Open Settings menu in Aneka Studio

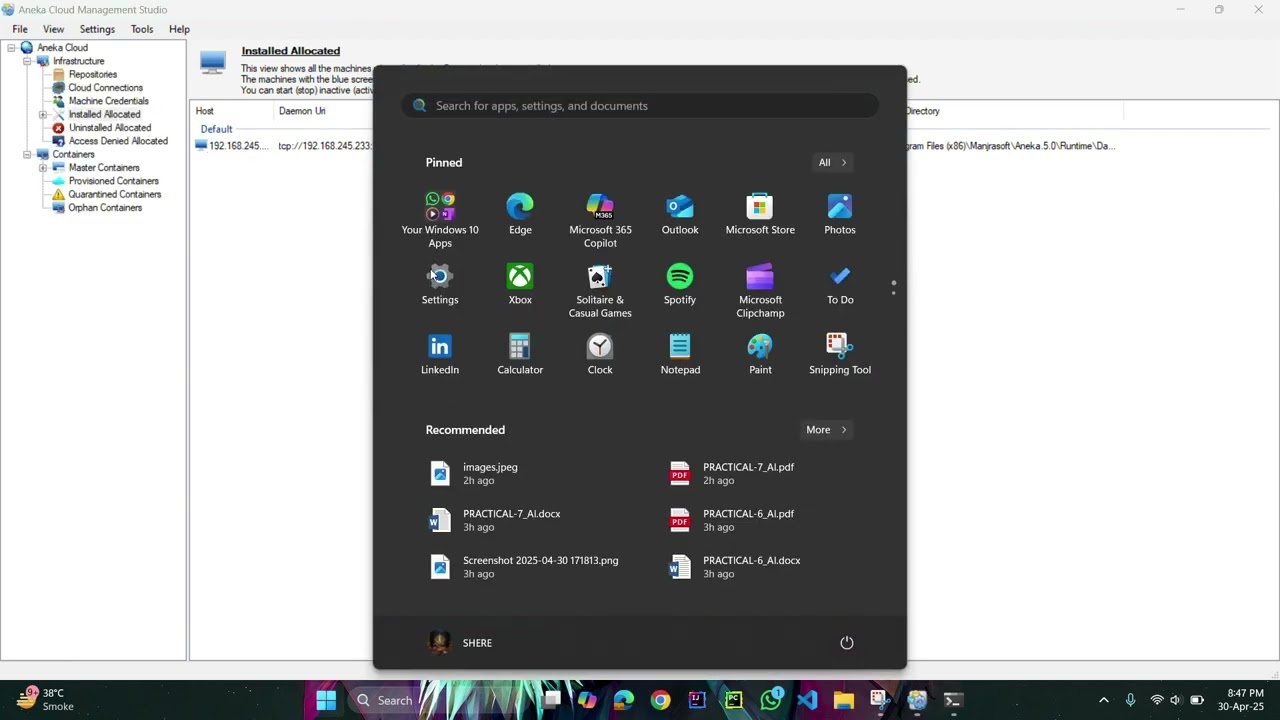(97, 29)
